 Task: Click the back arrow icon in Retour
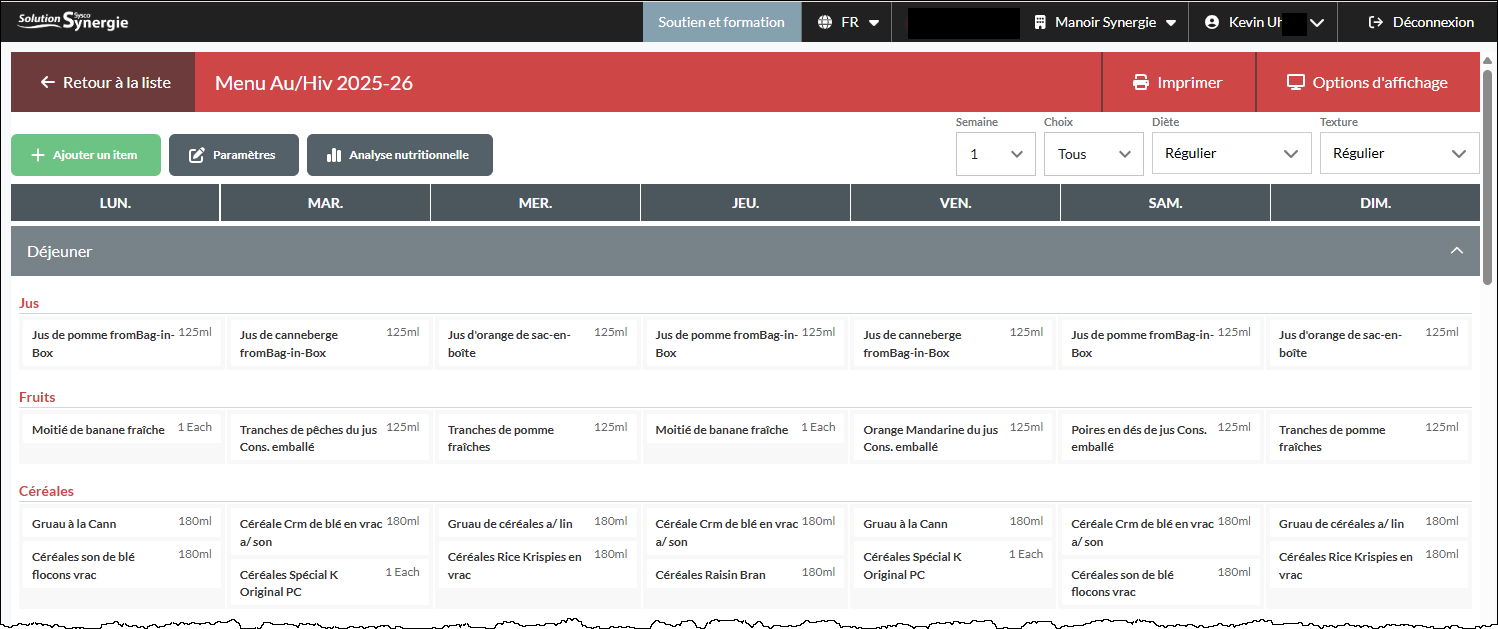(47, 83)
